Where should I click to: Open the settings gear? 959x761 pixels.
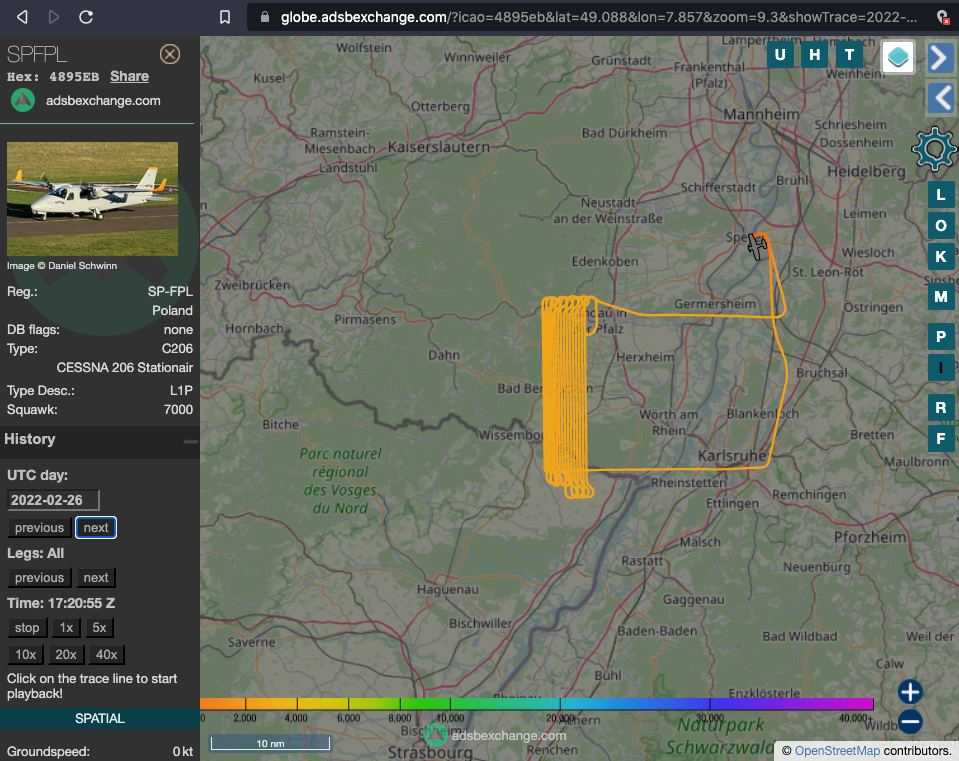pos(934,149)
